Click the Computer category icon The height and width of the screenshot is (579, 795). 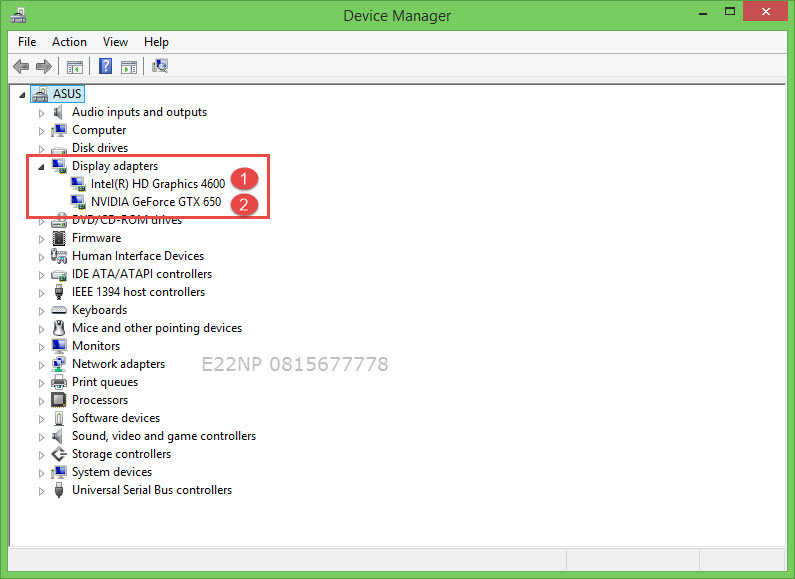[59, 130]
